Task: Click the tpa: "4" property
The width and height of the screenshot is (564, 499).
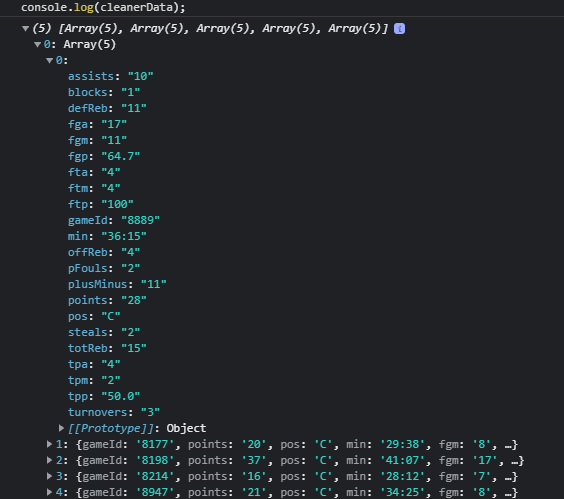Action: 94,364
